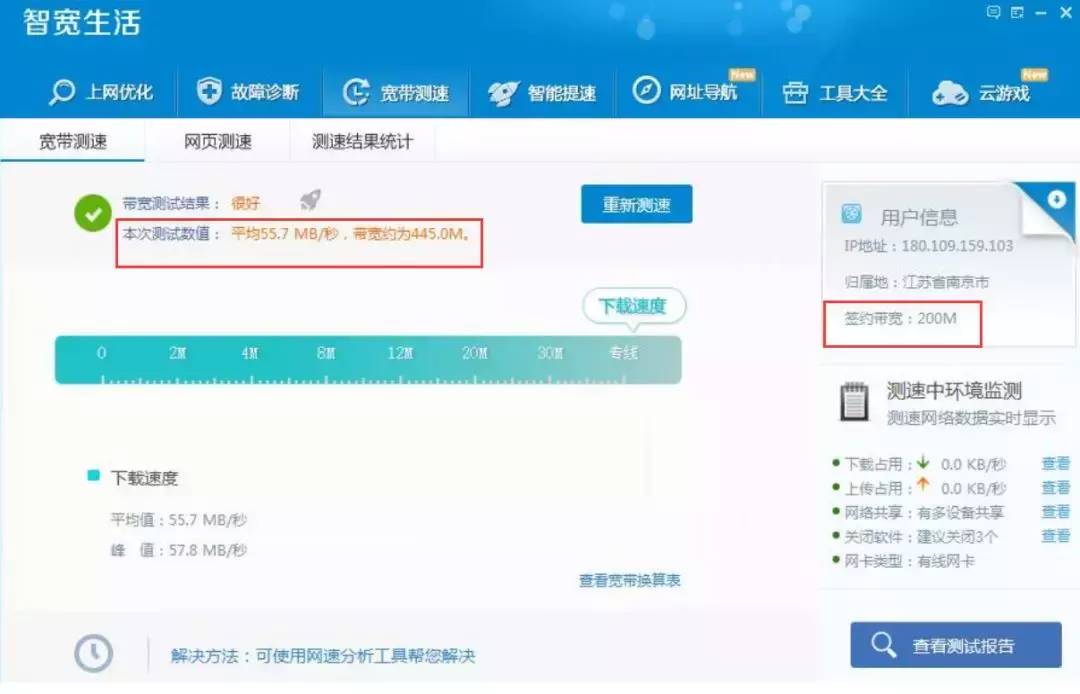The width and height of the screenshot is (1080, 694).
Task: Click the 解决方法 network analysis tool text
Action: 323,655
